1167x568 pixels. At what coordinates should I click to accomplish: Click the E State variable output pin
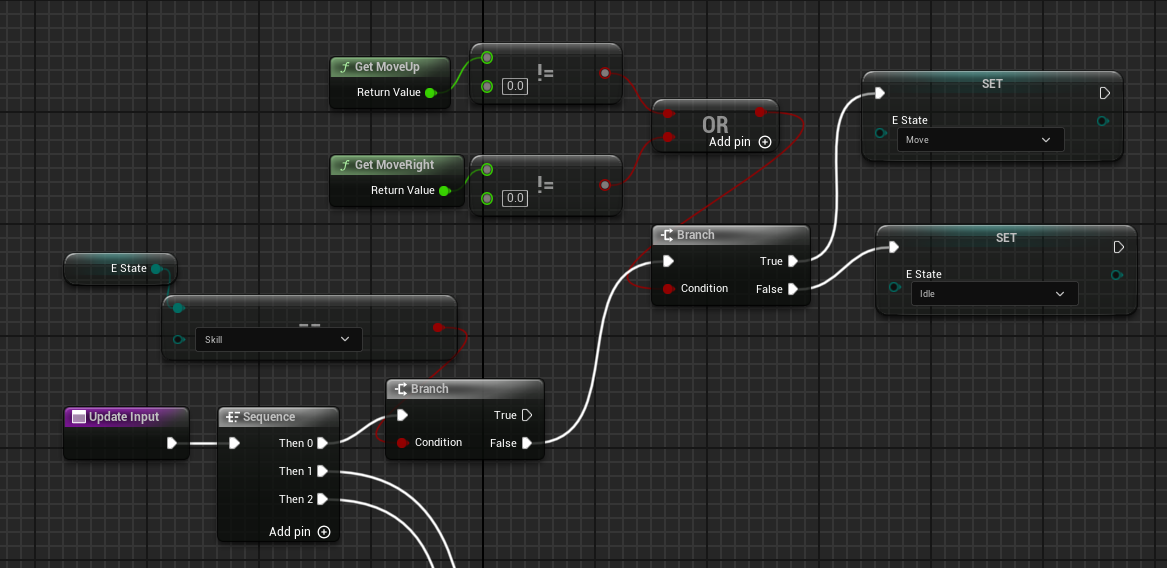click(x=156, y=269)
